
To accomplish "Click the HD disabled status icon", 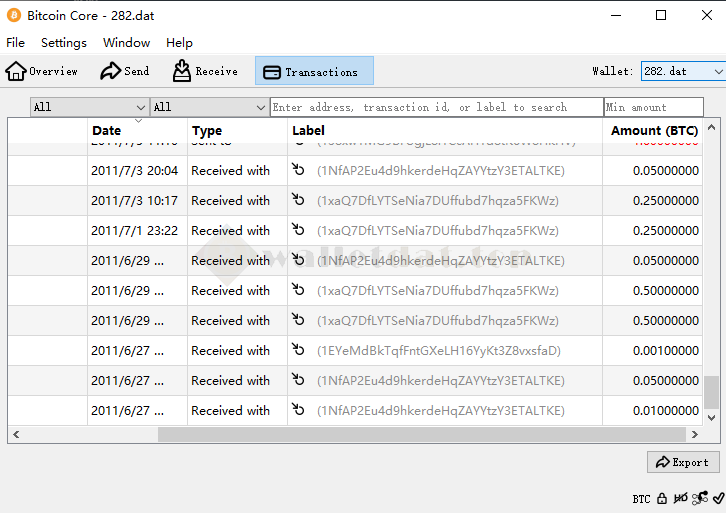I will (x=681, y=498).
